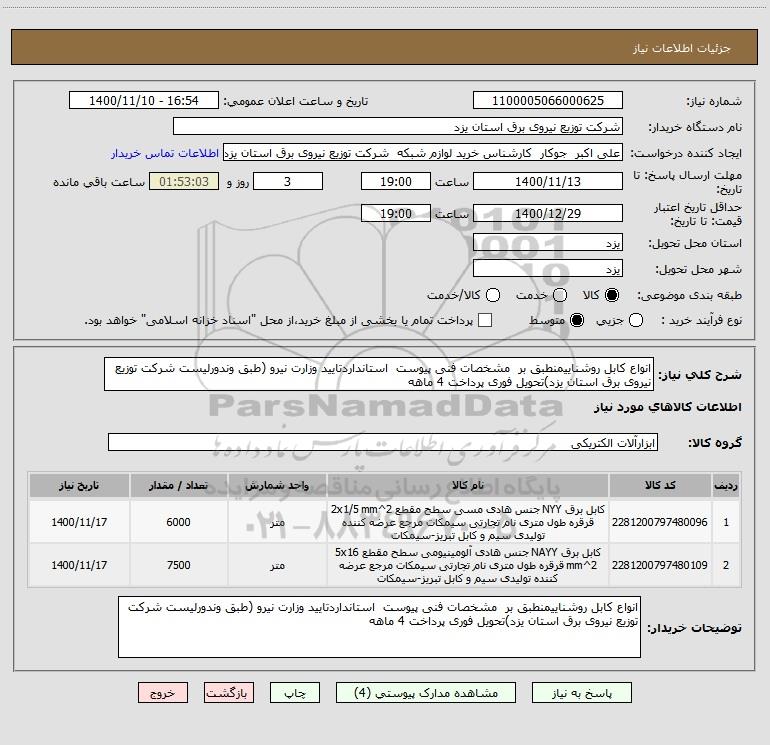Click product code 2281200797480096
The height and width of the screenshot is (745, 770).
[x=660, y=522]
